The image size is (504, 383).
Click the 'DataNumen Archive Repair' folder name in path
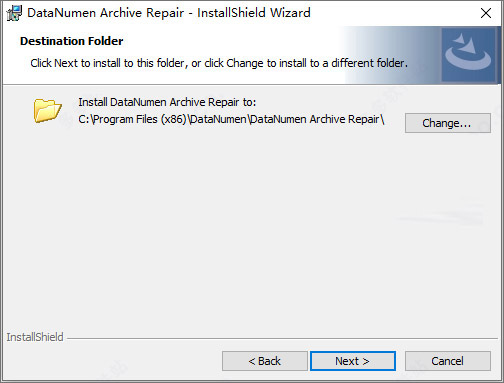click(315, 119)
